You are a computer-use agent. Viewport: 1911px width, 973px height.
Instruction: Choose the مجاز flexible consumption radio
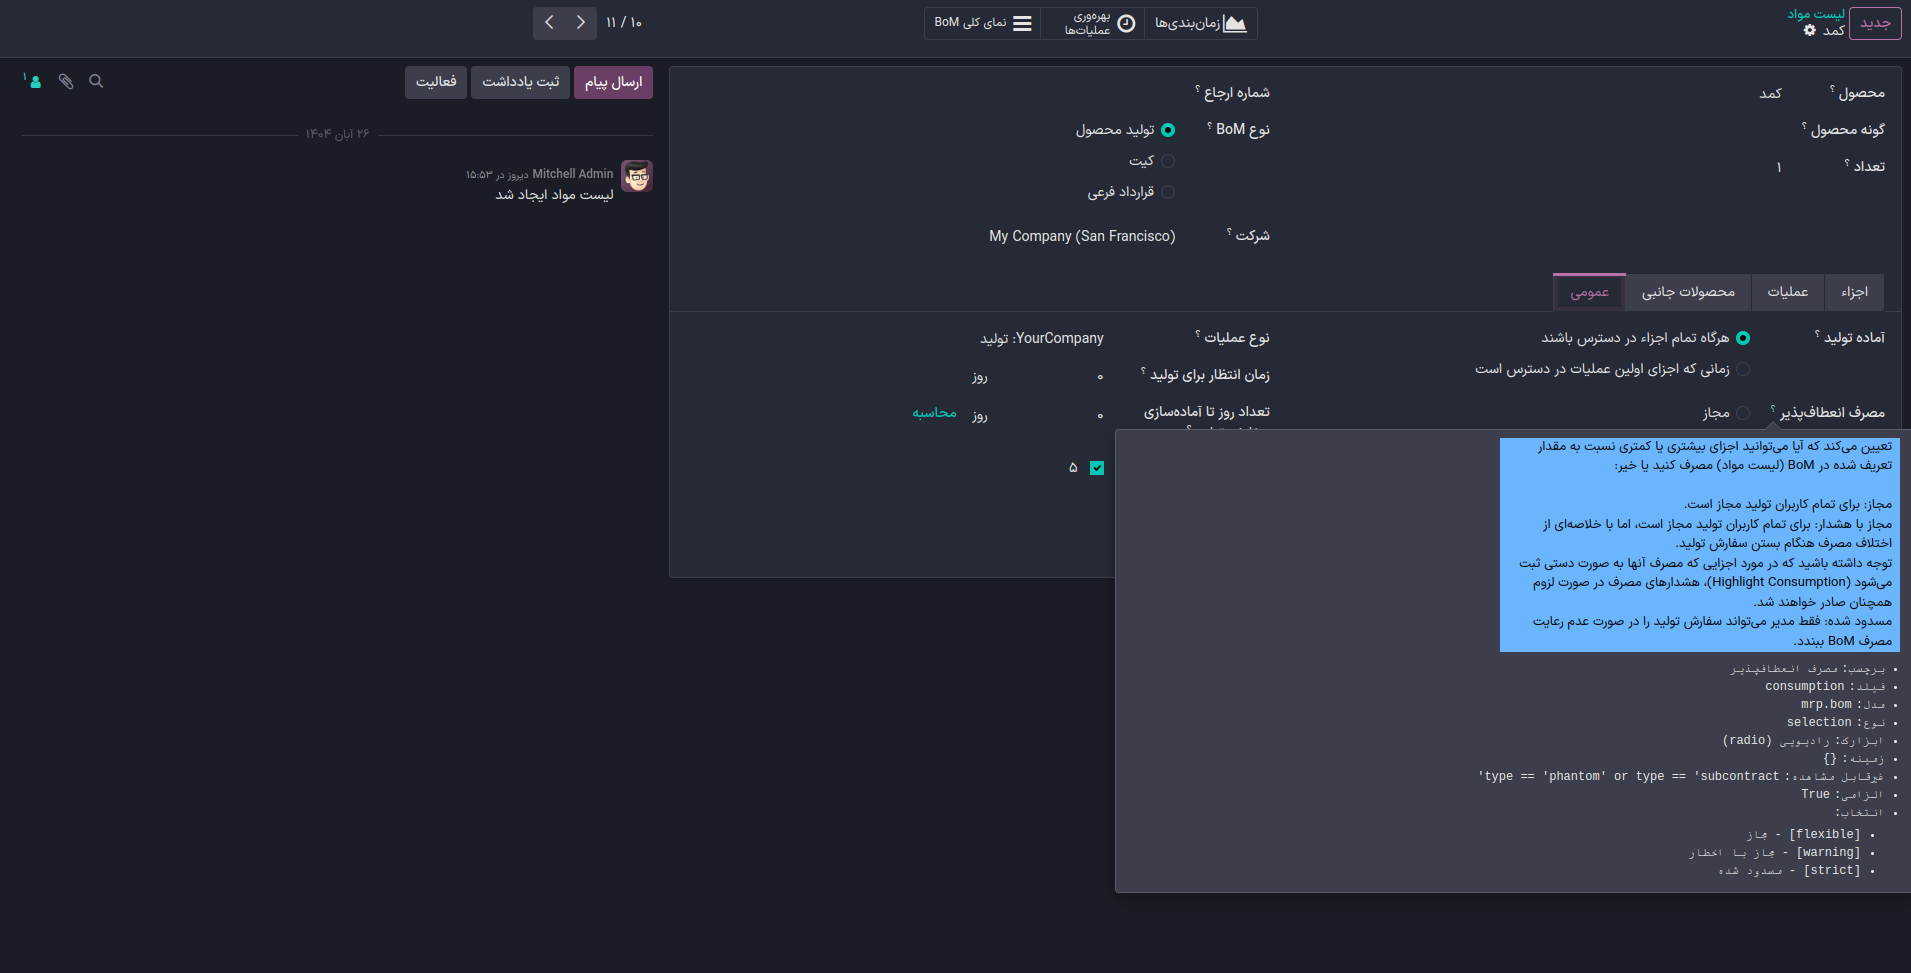[x=1743, y=413]
